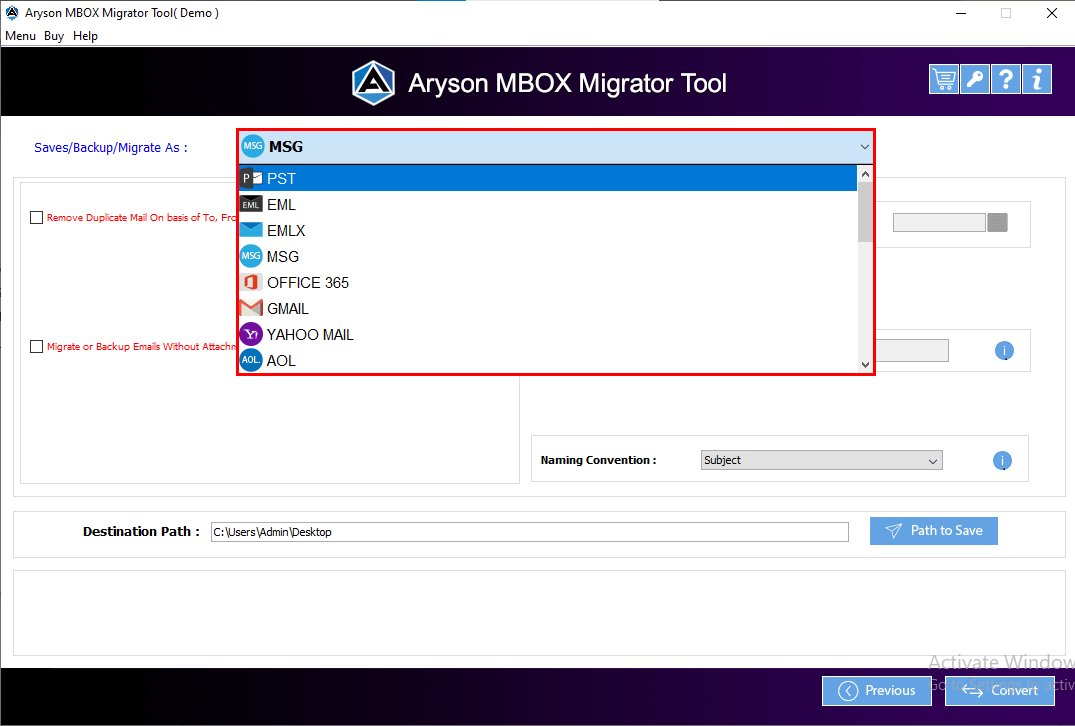Choose EML in the format list
The width and height of the screenshot is (1075, 726).
pyautogui.click(x=548, y=204)
